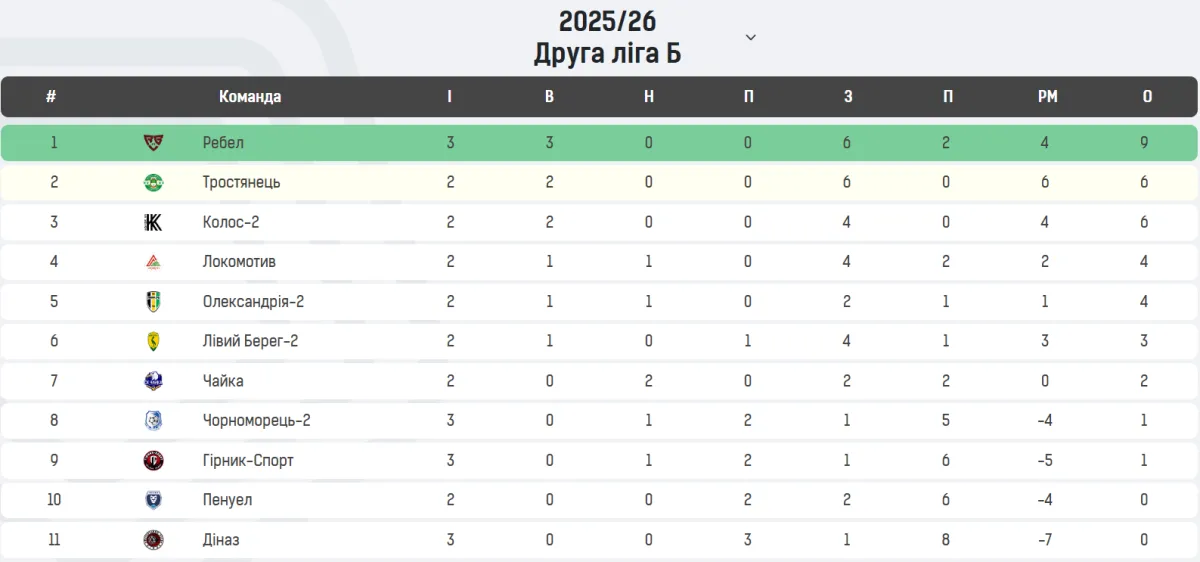Open the Ребел team name link
This screenshot has height=562, width=1200.
pos(223,143)
